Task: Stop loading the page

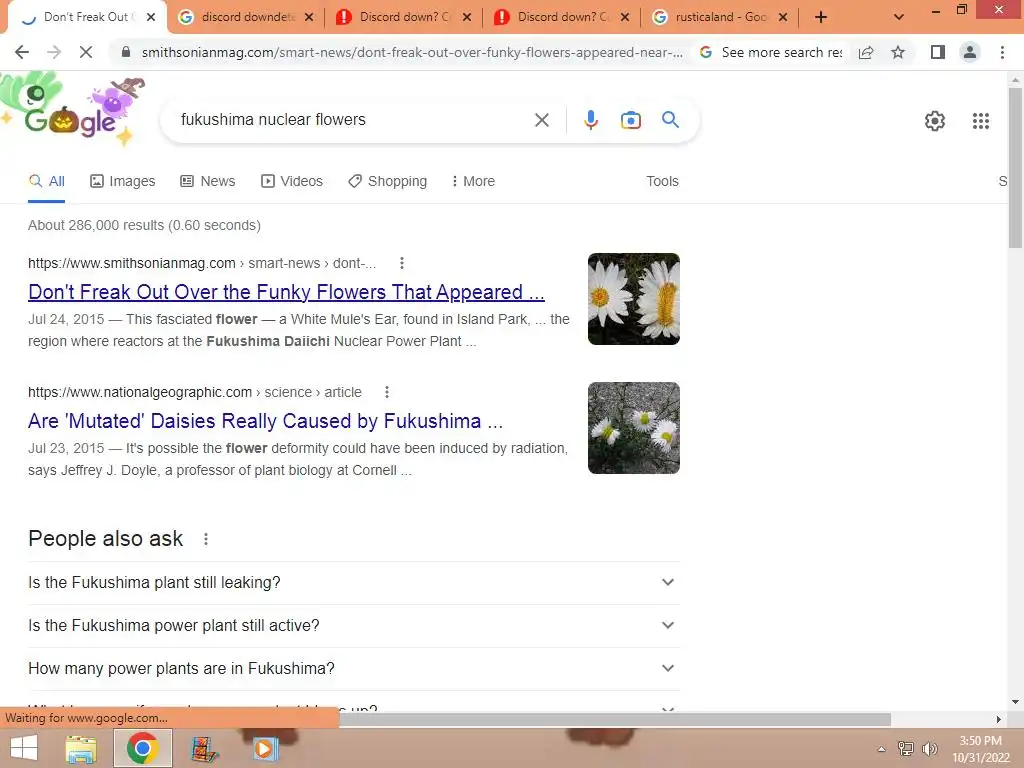Action: tap(86, 52)
